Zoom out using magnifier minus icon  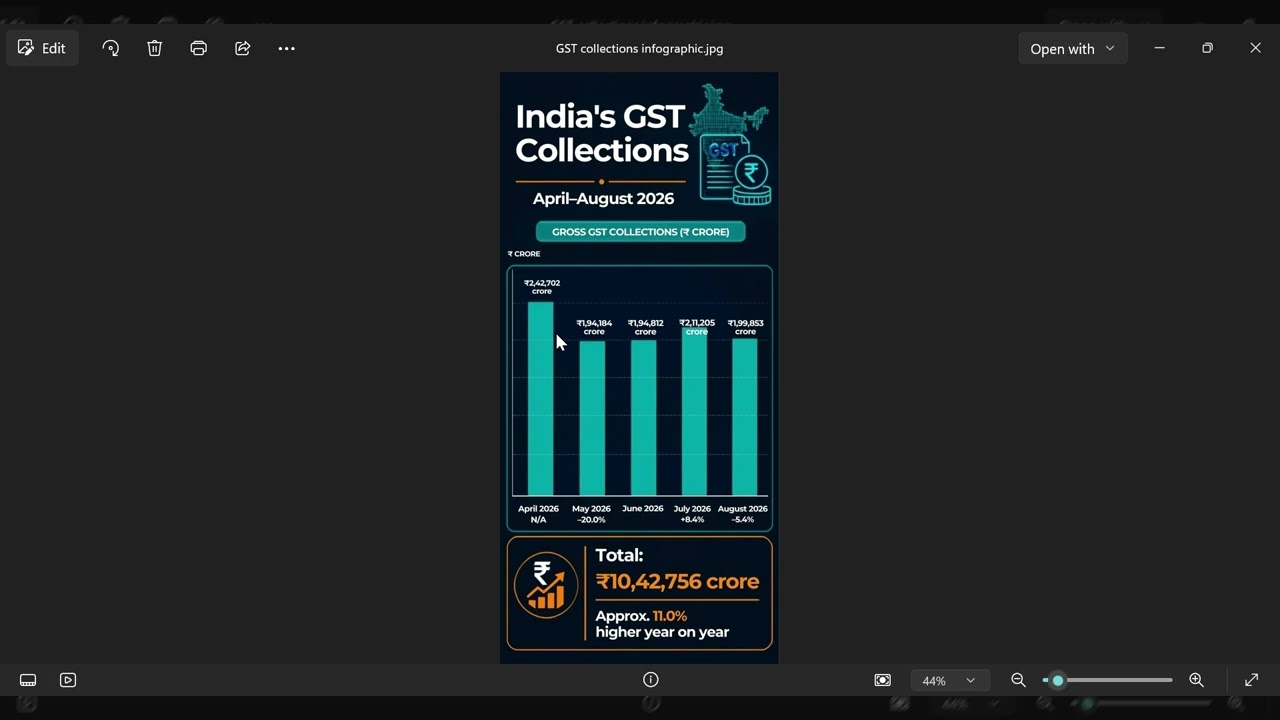pos(1019,680)
